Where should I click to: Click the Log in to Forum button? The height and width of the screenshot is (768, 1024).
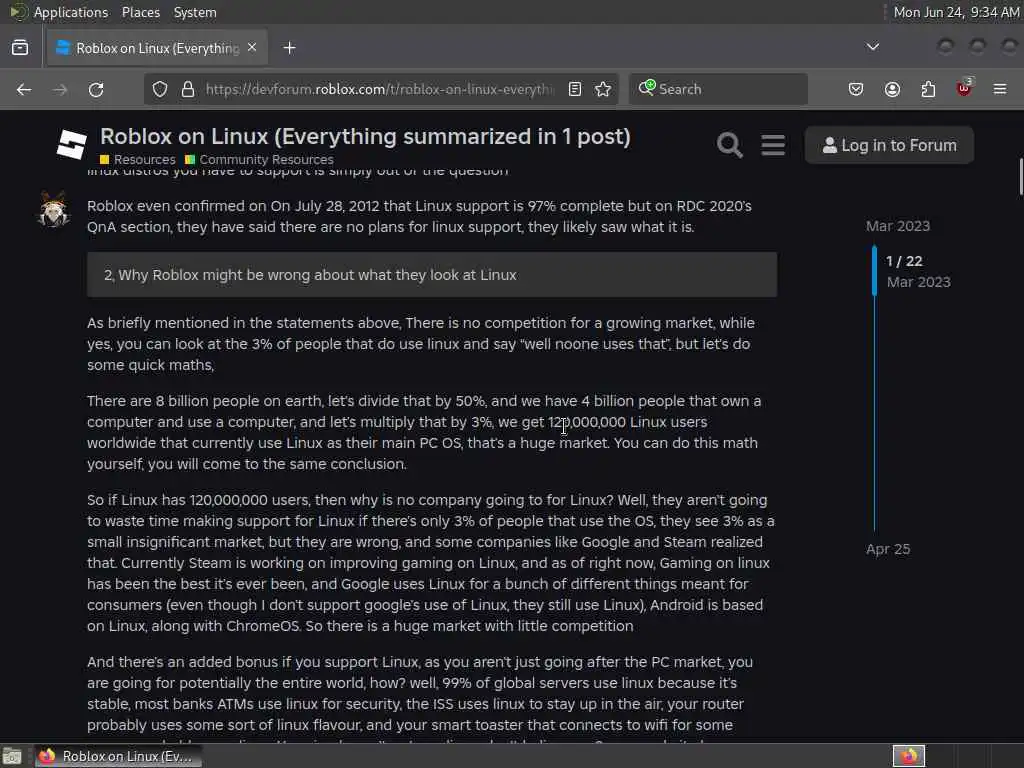click(x=889, y=145)
